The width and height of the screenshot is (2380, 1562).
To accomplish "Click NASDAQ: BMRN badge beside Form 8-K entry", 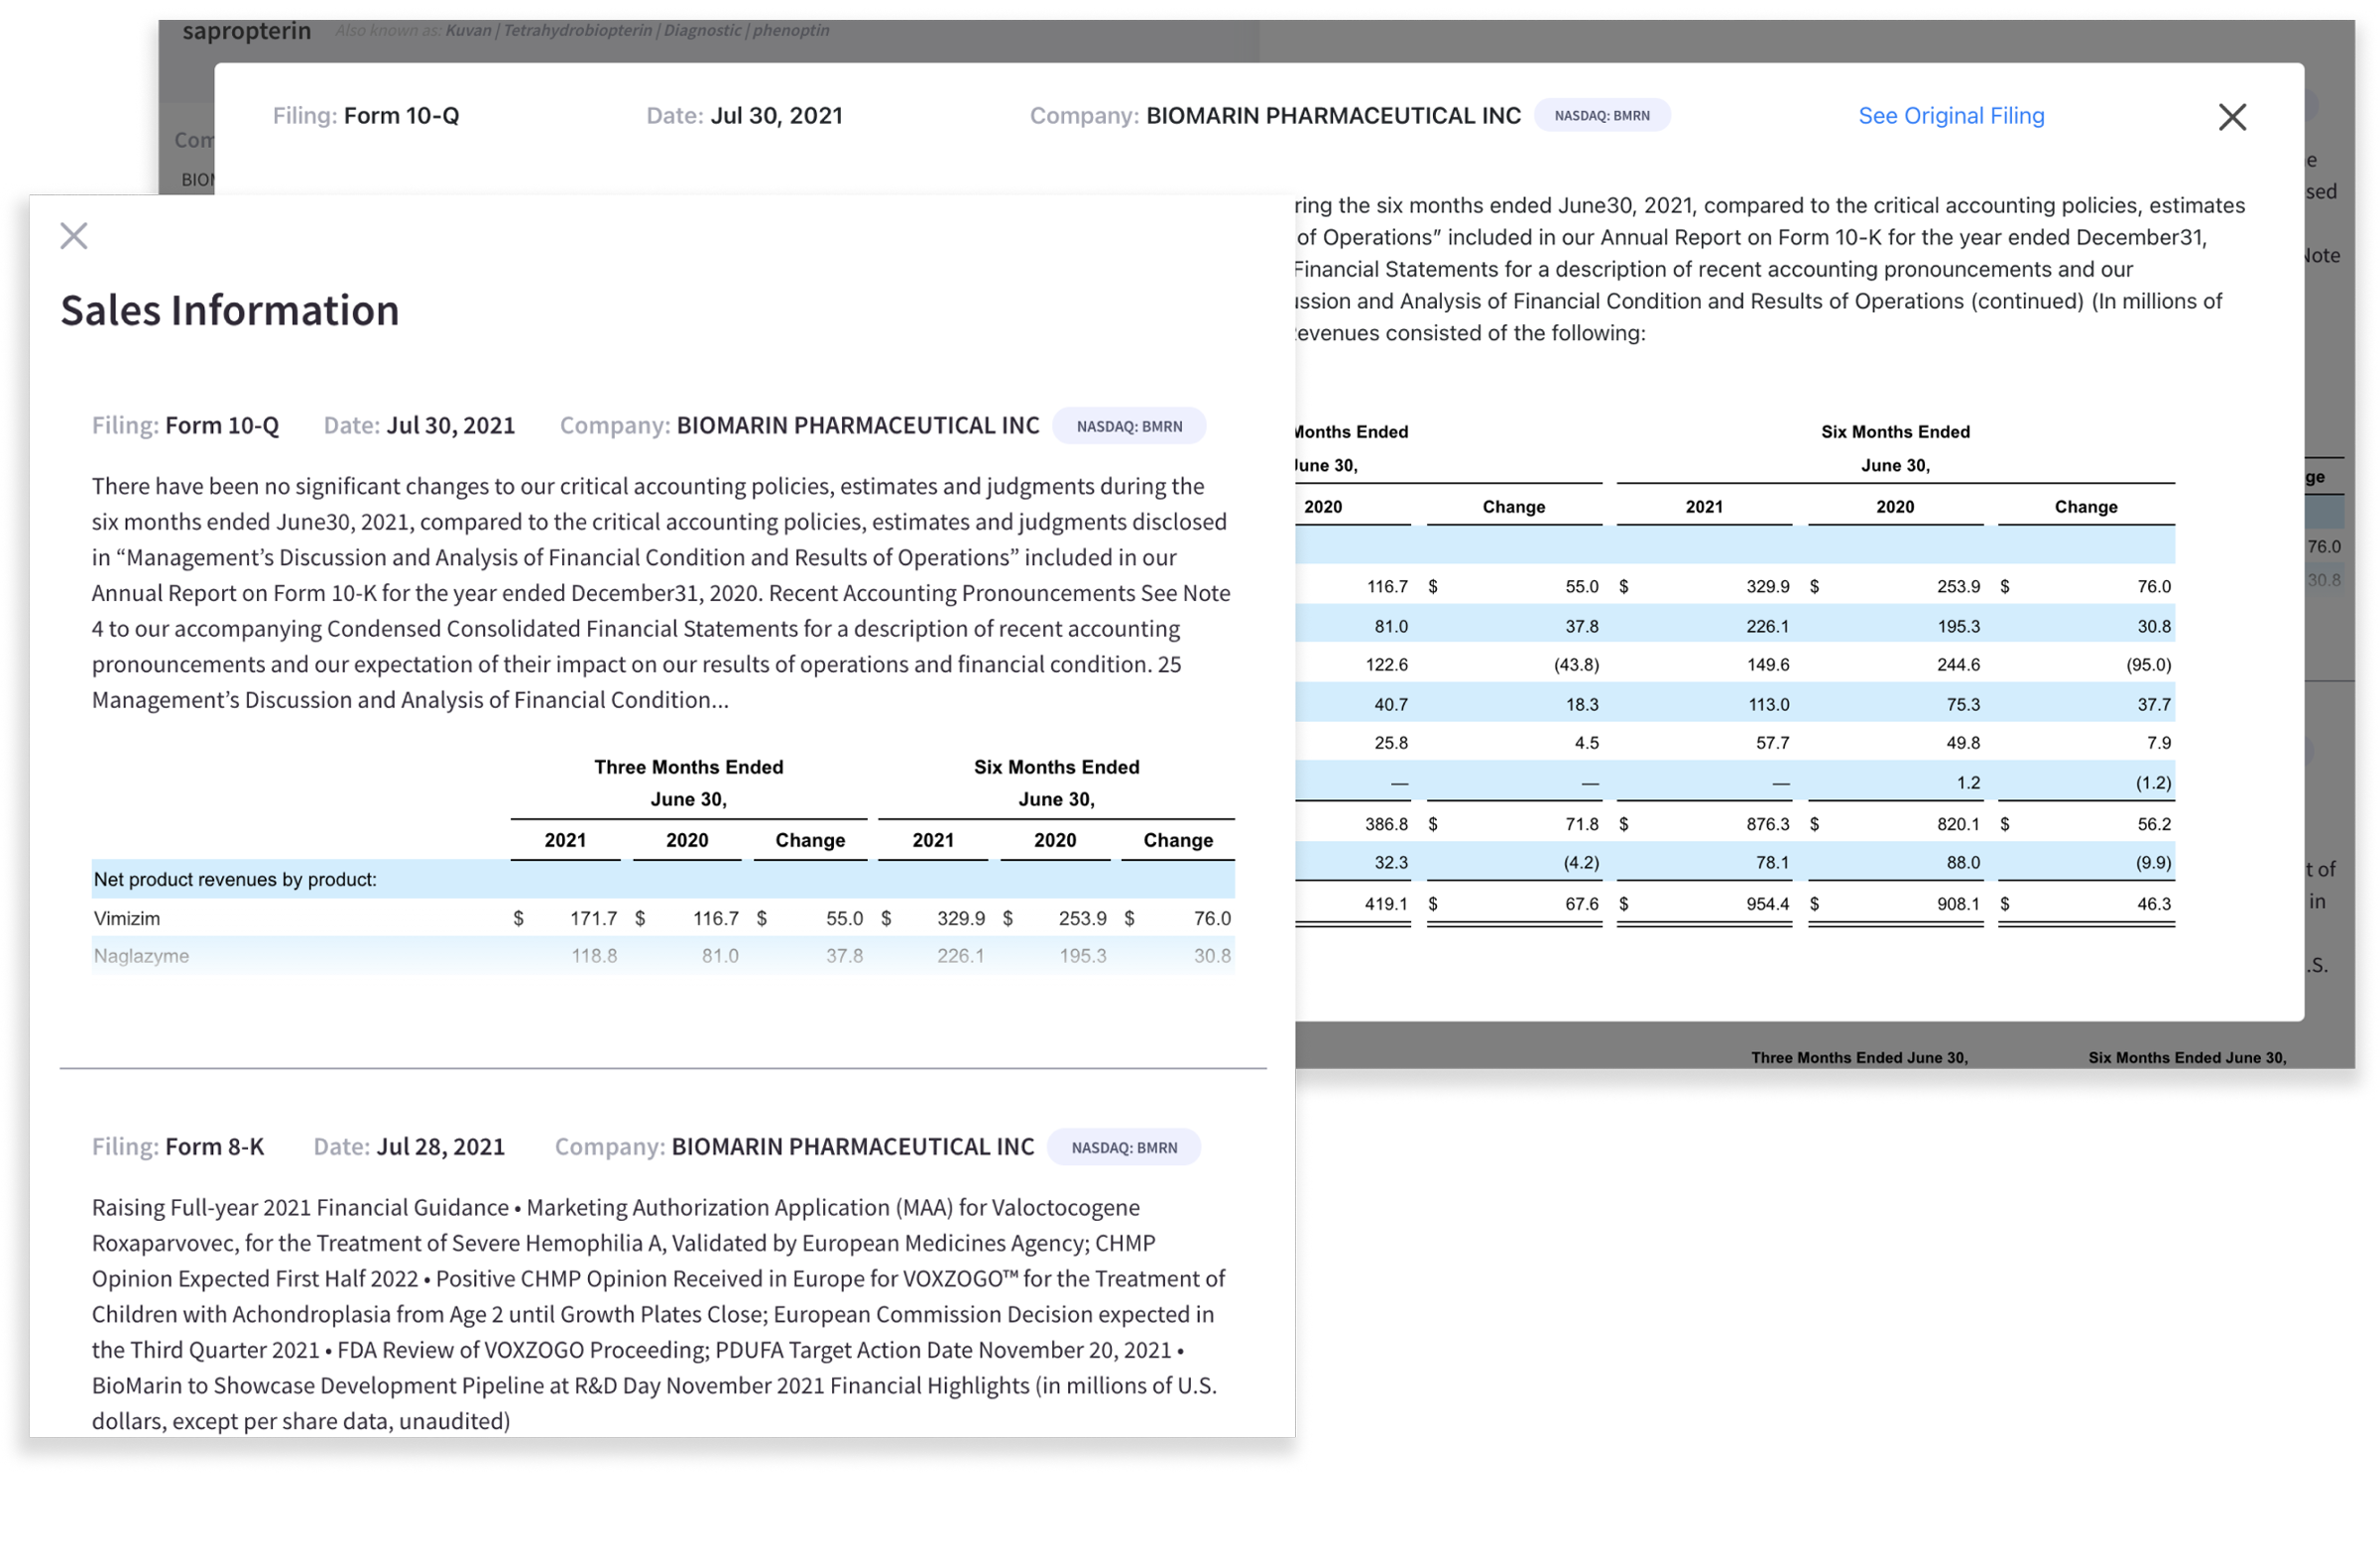I will click(x=1123, y=1147).
